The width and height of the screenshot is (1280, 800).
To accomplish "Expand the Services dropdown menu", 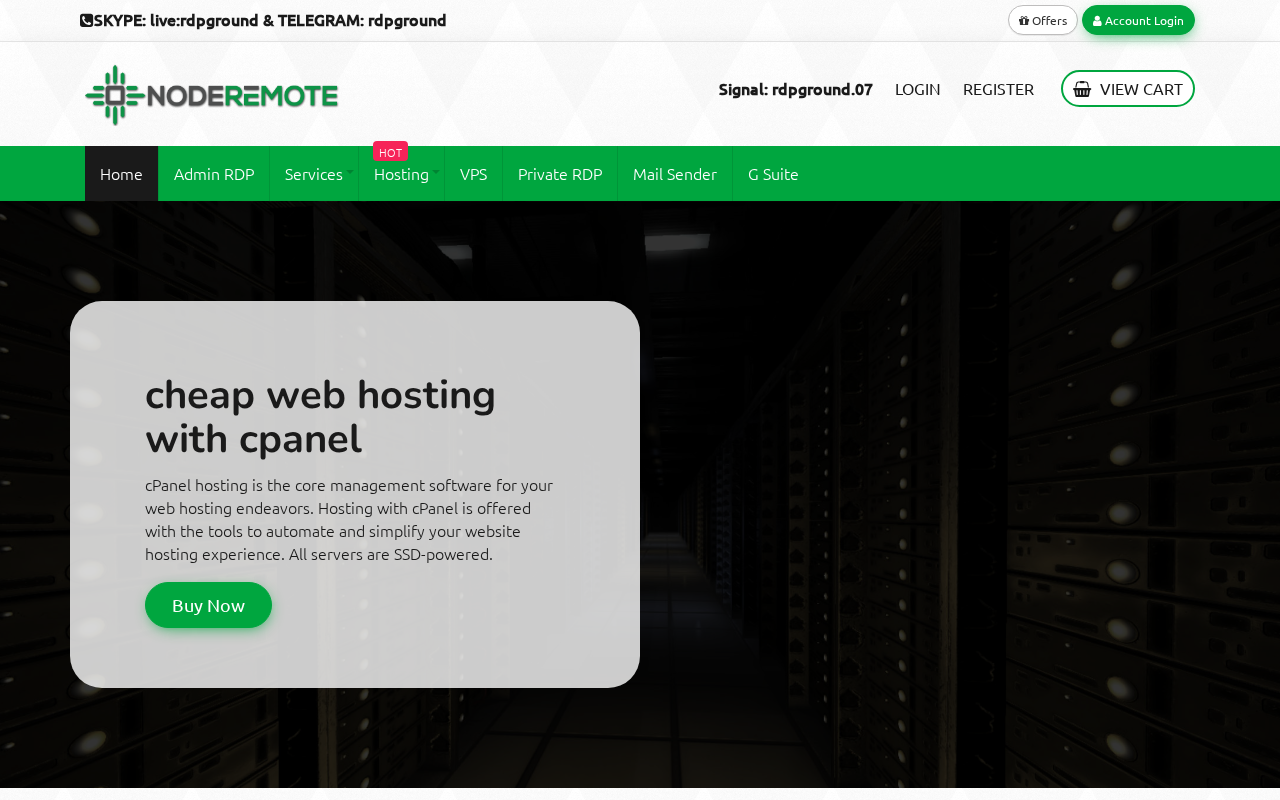I will click(314, 174).
